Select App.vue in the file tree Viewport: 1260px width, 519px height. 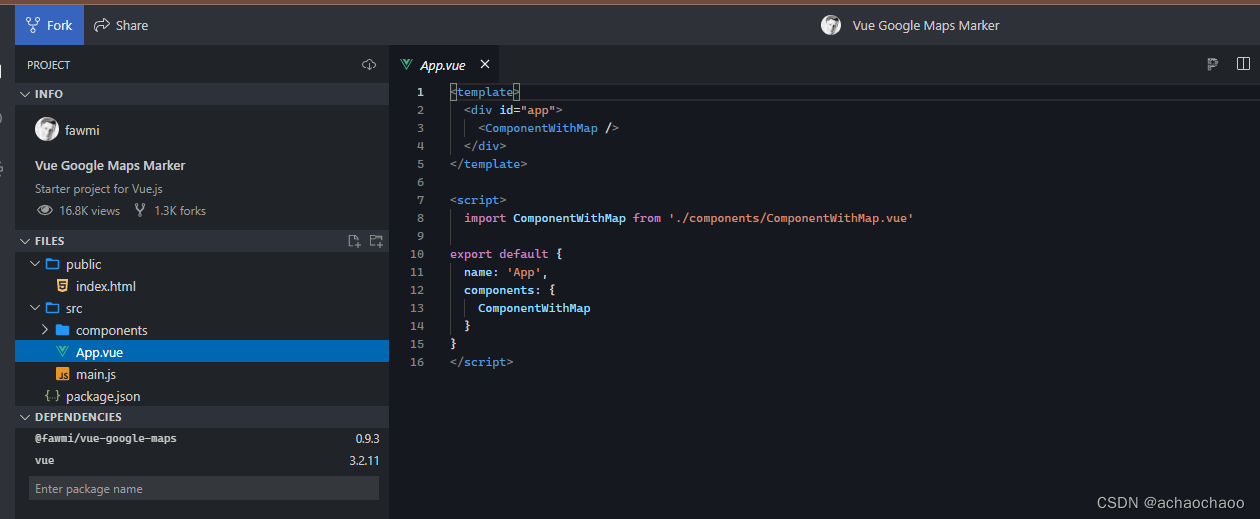(201, 352)
